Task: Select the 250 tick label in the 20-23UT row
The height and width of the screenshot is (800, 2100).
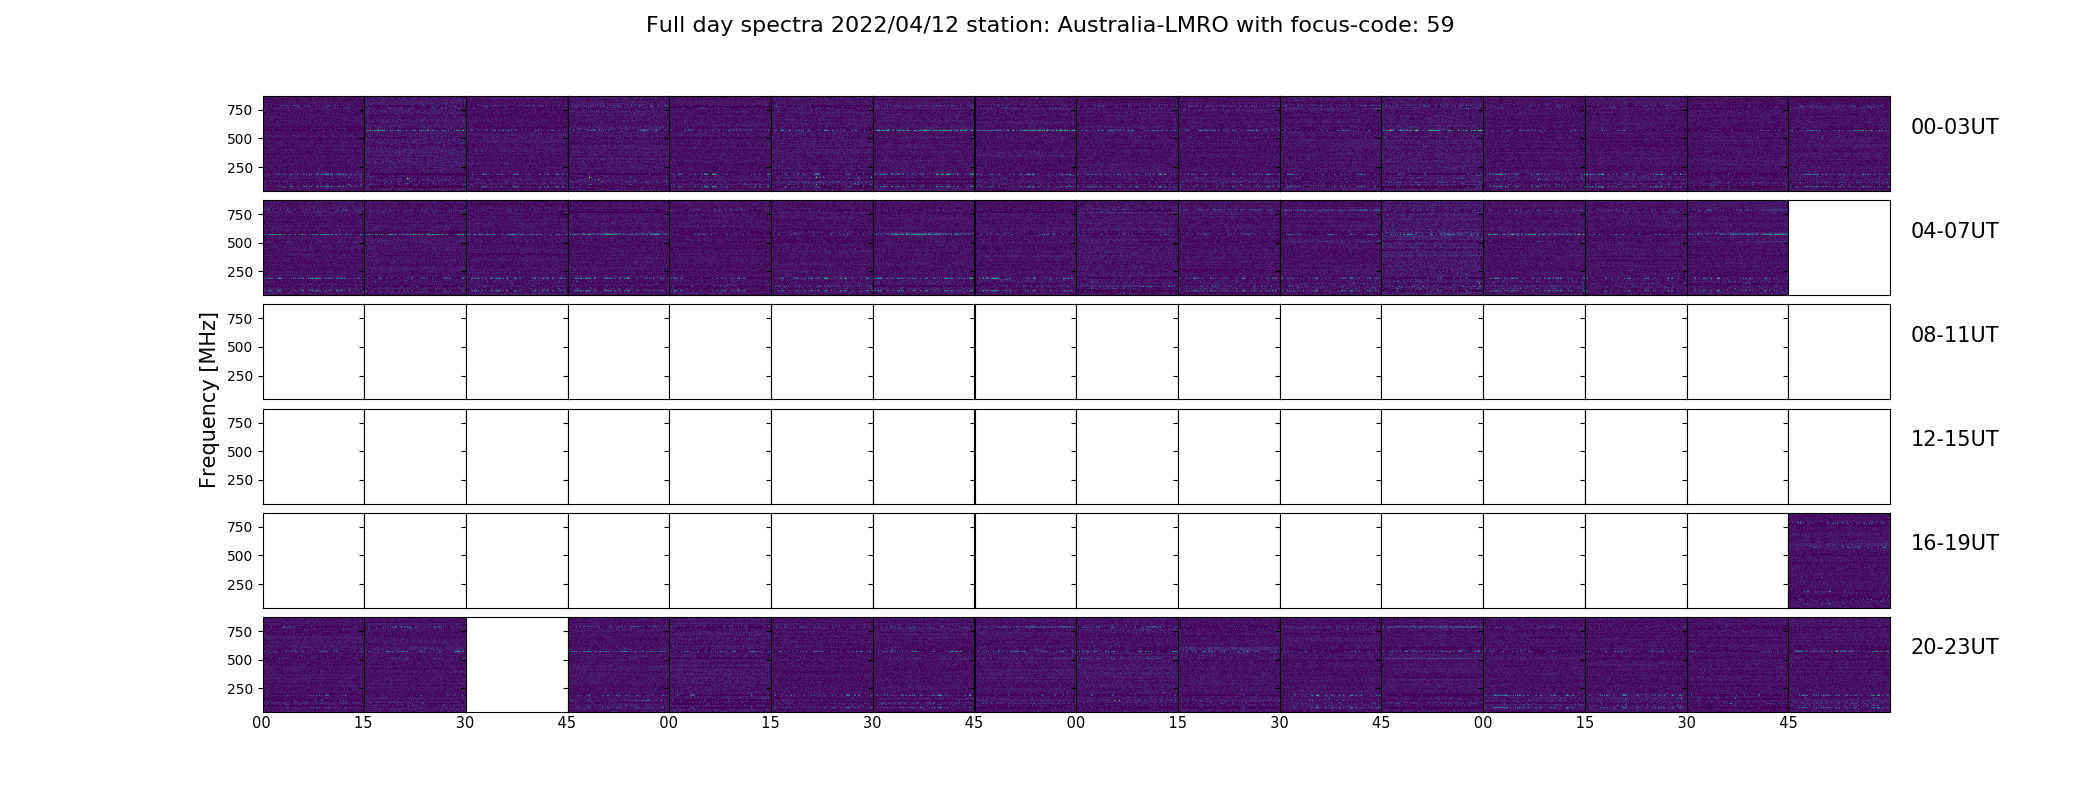Action: coord(240,689)
